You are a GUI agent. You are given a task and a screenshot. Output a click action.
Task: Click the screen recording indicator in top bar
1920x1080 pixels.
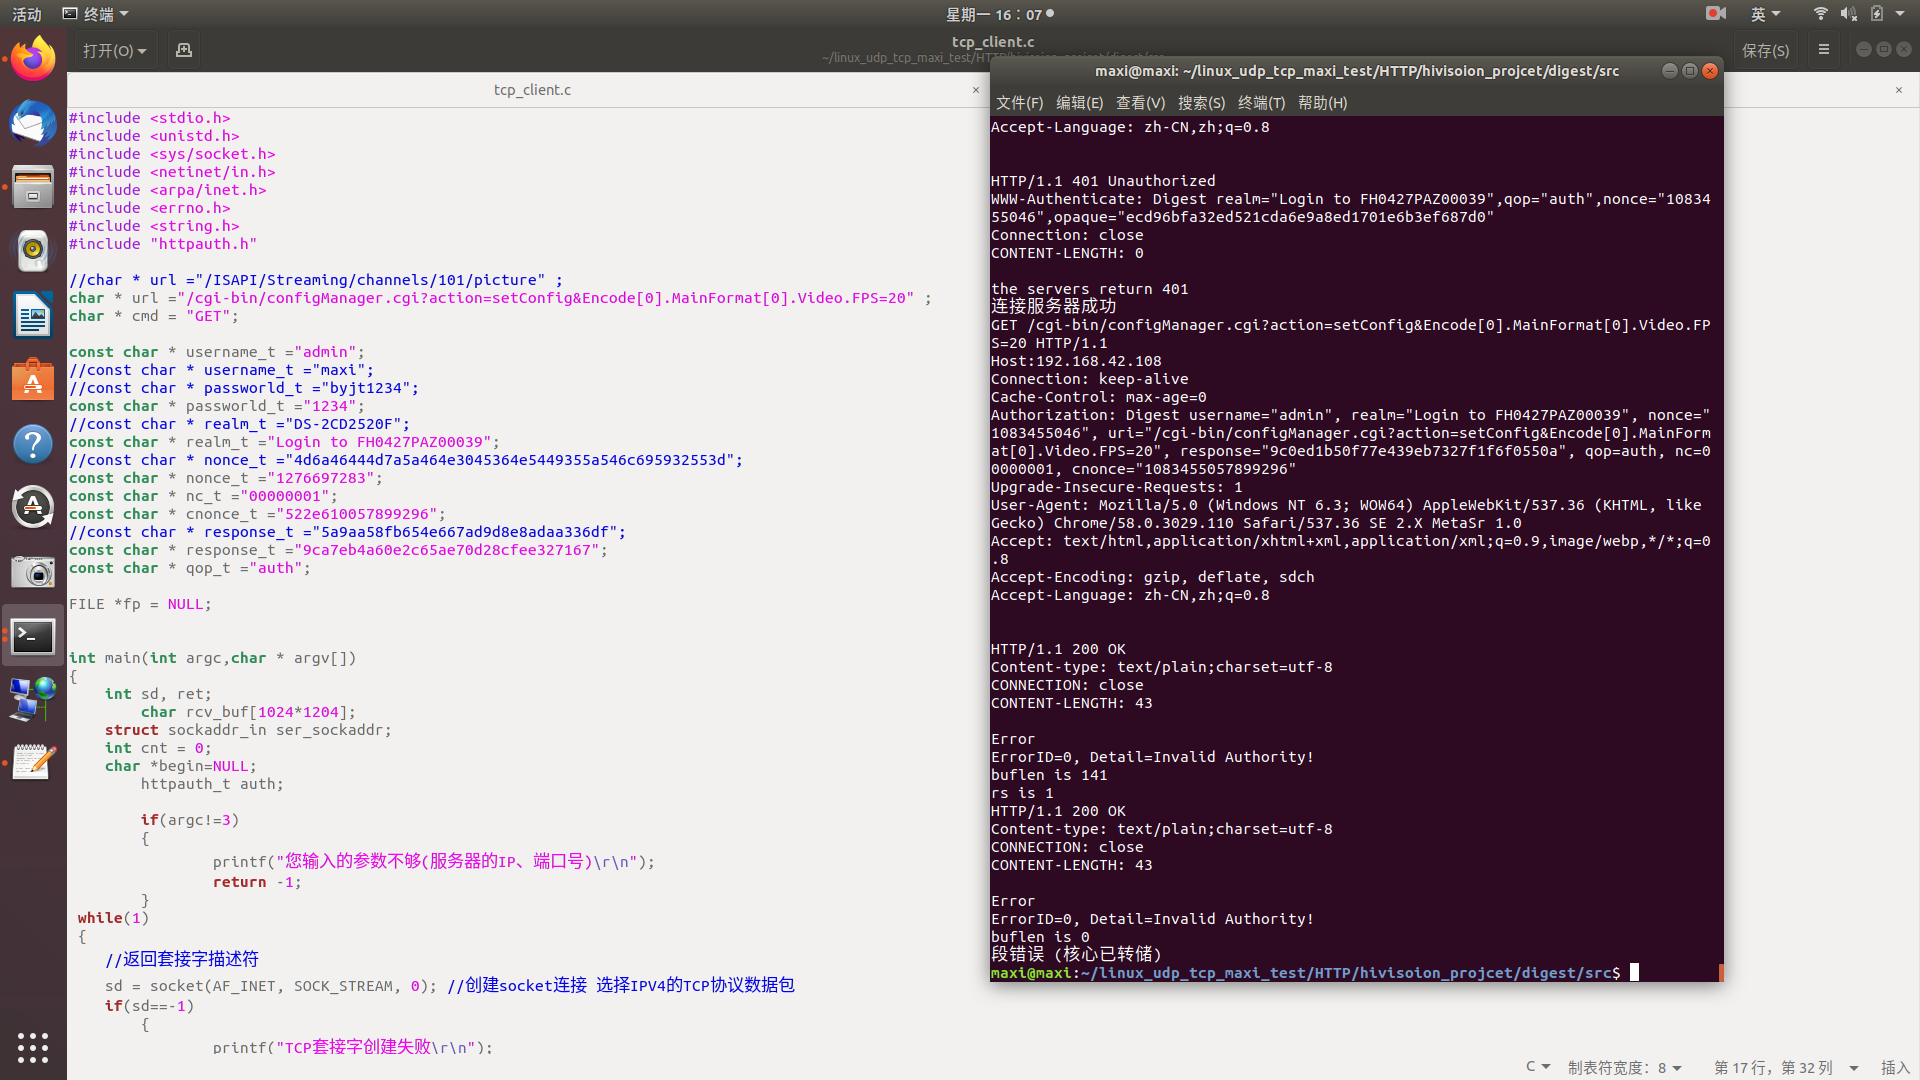(x=1716, y=14)
